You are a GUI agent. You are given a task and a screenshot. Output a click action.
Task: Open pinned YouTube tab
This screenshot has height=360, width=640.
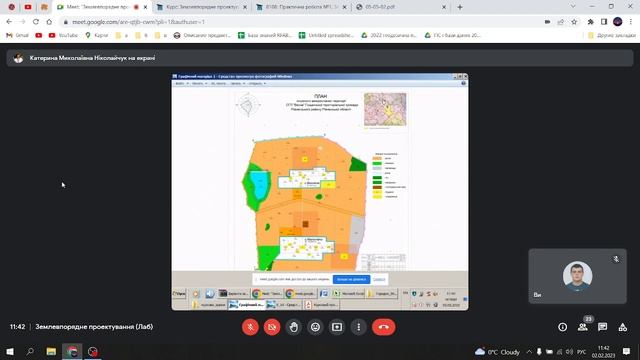point(28,7)
